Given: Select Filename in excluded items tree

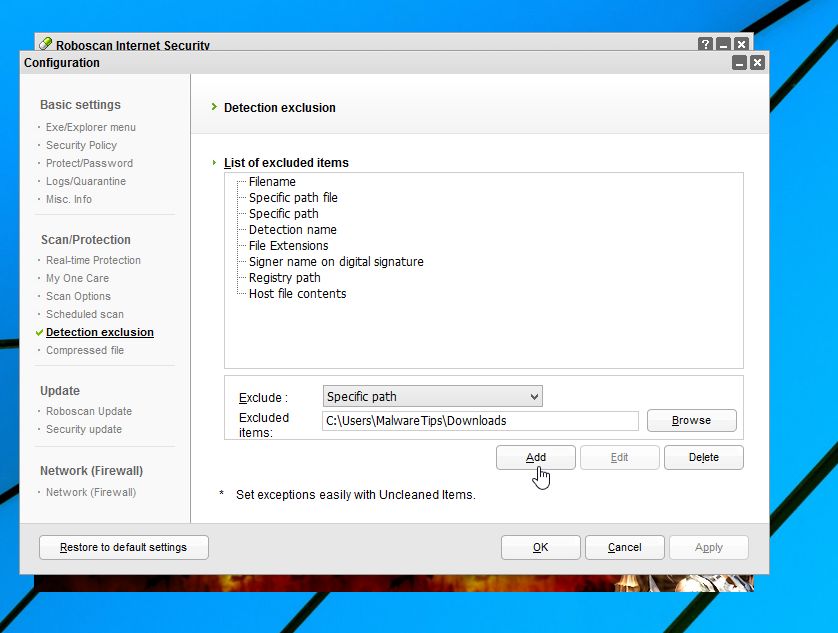Looking at the screenshot, I should 272,182.
